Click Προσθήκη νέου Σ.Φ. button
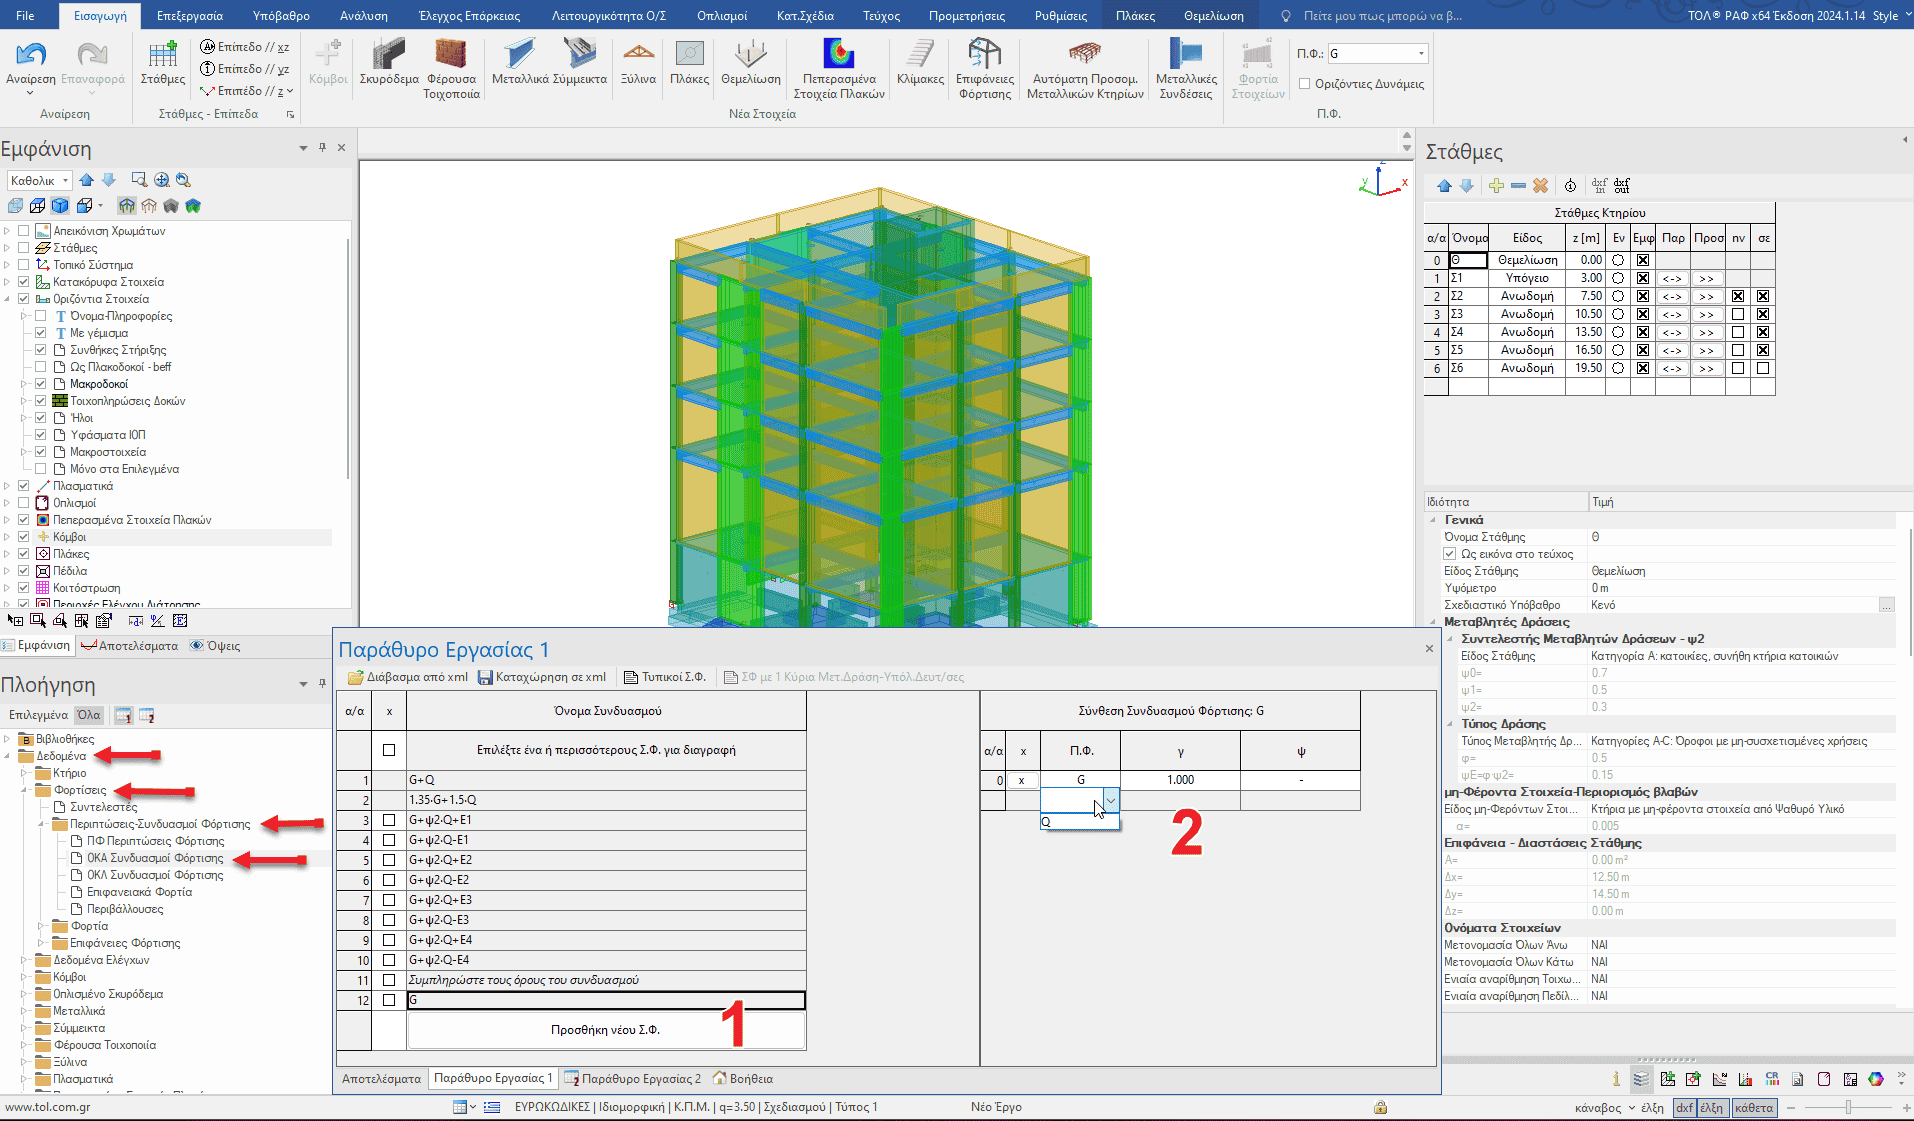The image size is (1914, 1121). point(605,1030)
